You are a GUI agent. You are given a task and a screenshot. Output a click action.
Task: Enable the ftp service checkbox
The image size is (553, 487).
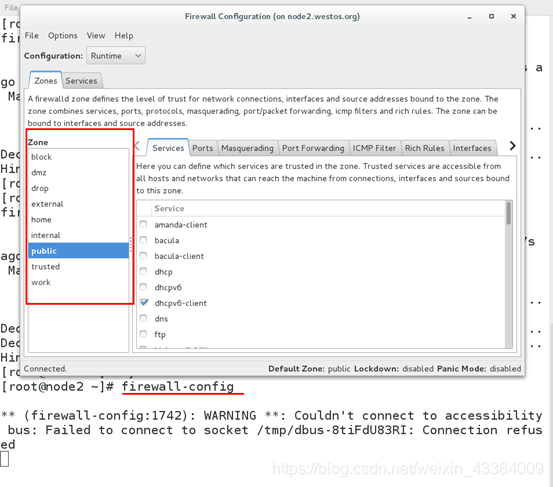143,334
